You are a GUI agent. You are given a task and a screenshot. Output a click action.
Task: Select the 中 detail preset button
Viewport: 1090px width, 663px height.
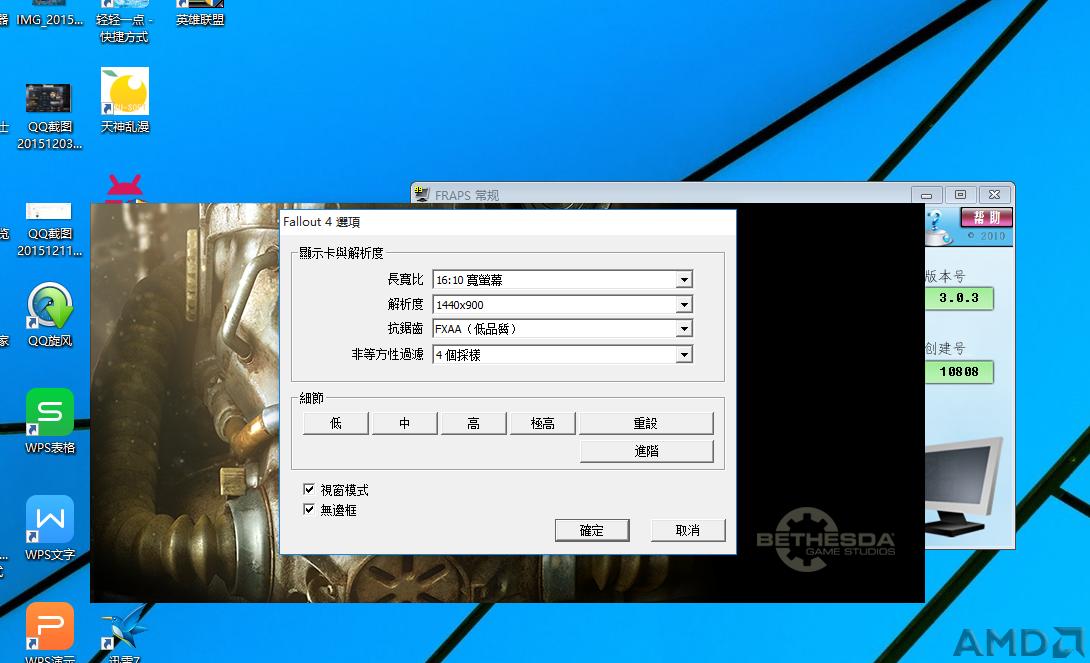pos(405,423)
